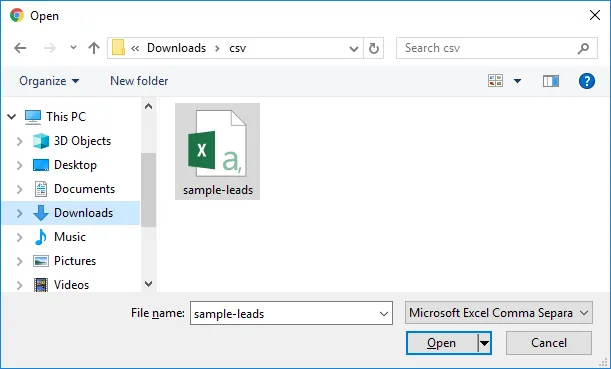This screenshot has width=611, height=369.
Task: Go up one folder level
Action: 94,48
